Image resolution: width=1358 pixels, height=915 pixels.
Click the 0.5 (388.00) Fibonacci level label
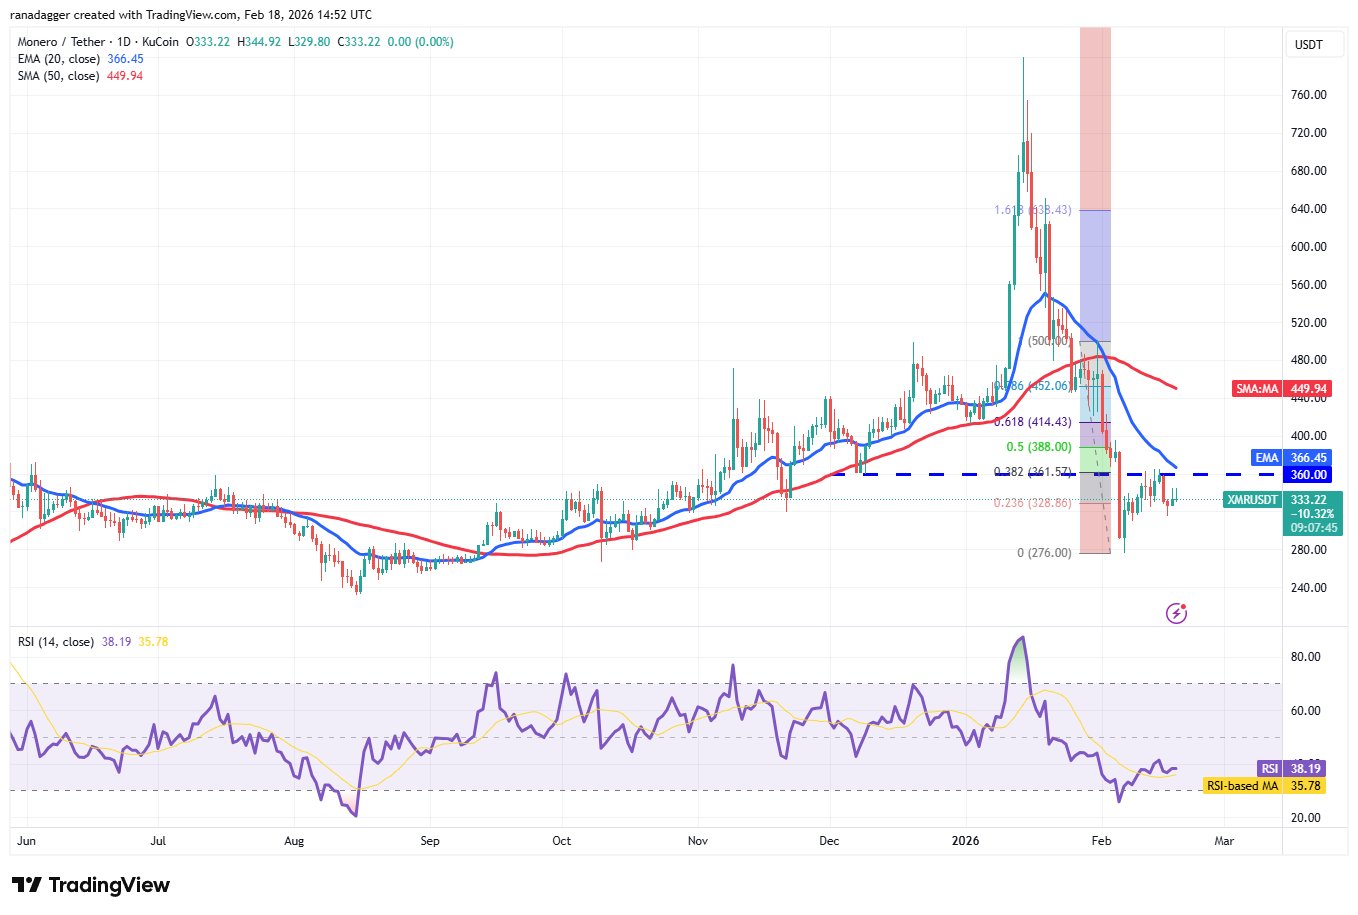pos(1038,447)
